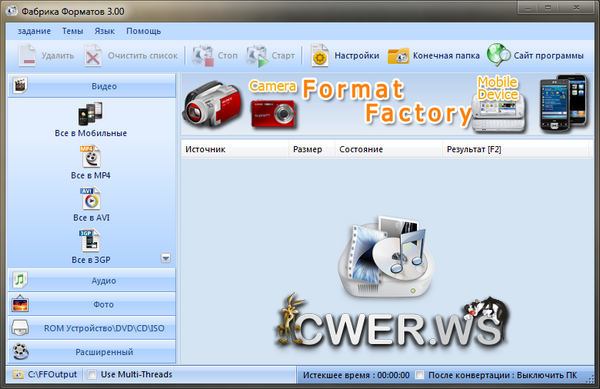Expand the Фото section
Image resolution: width=600 pixels, height=389 pixels.
(92, 304)
